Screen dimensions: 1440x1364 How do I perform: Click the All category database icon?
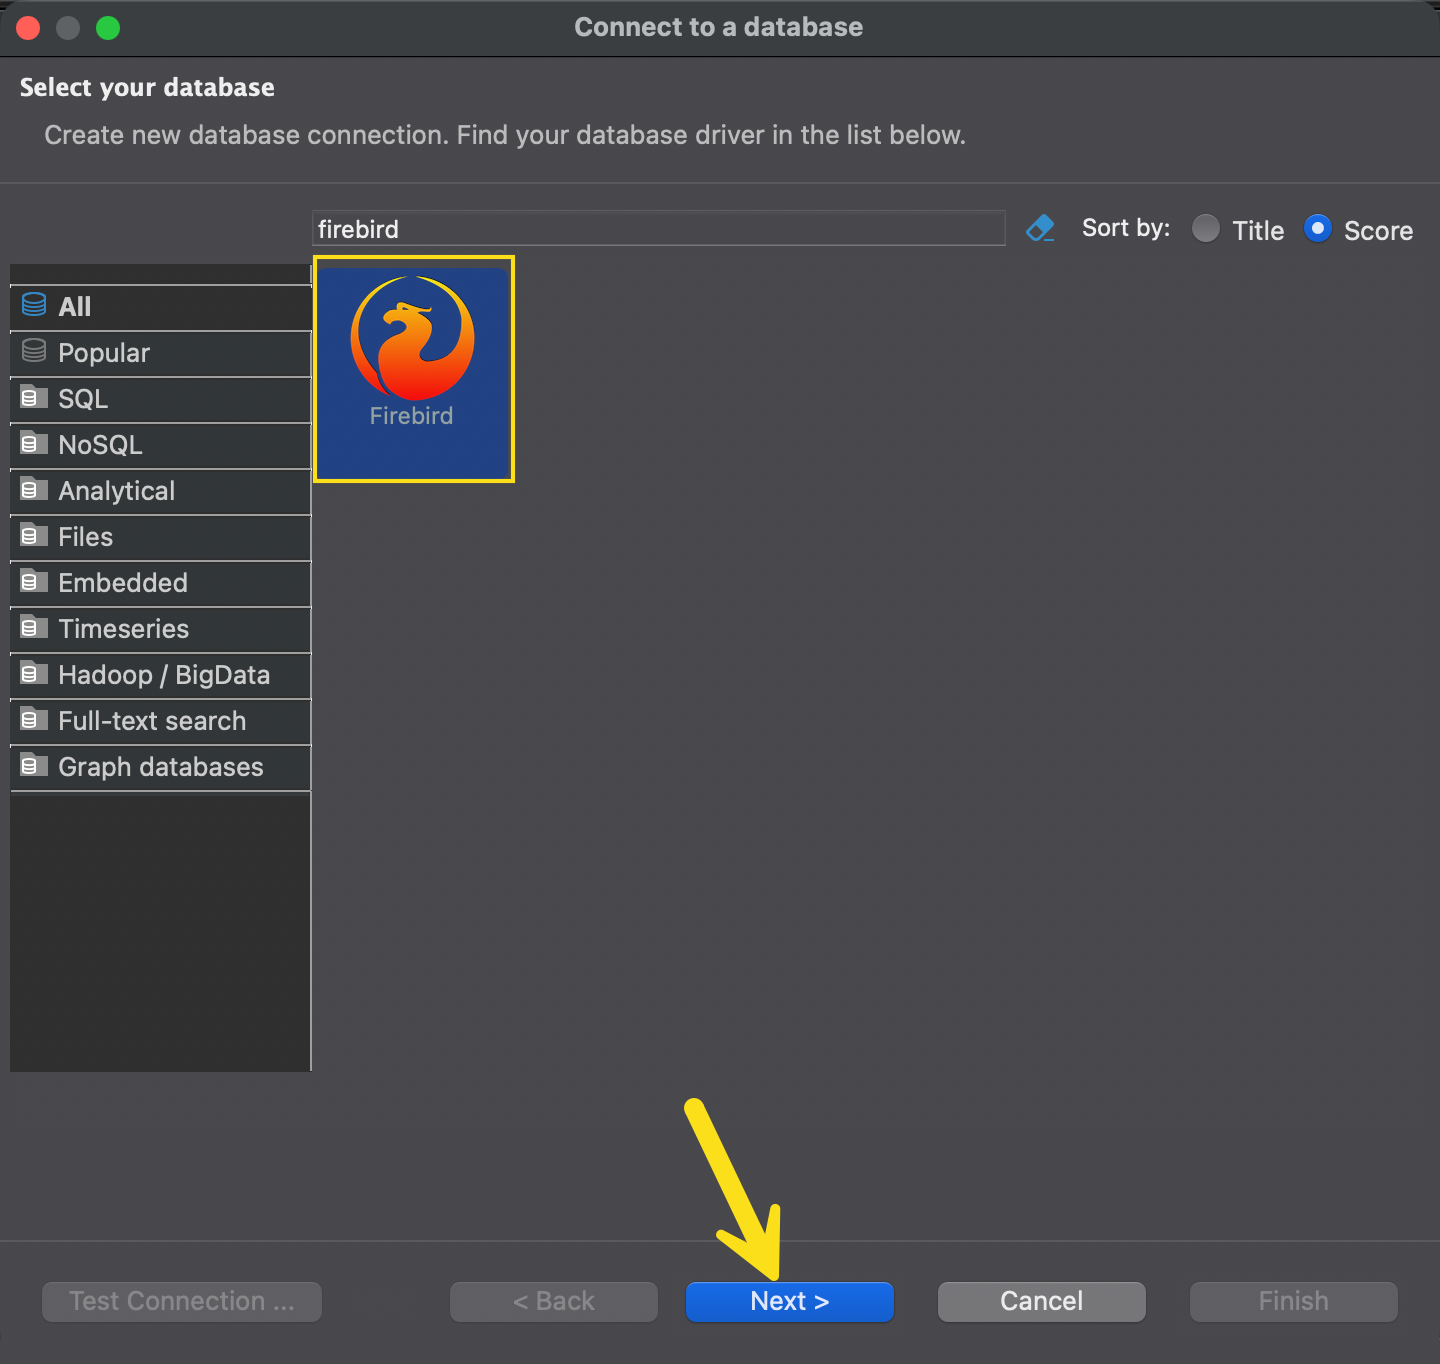[x=34, y=305]
